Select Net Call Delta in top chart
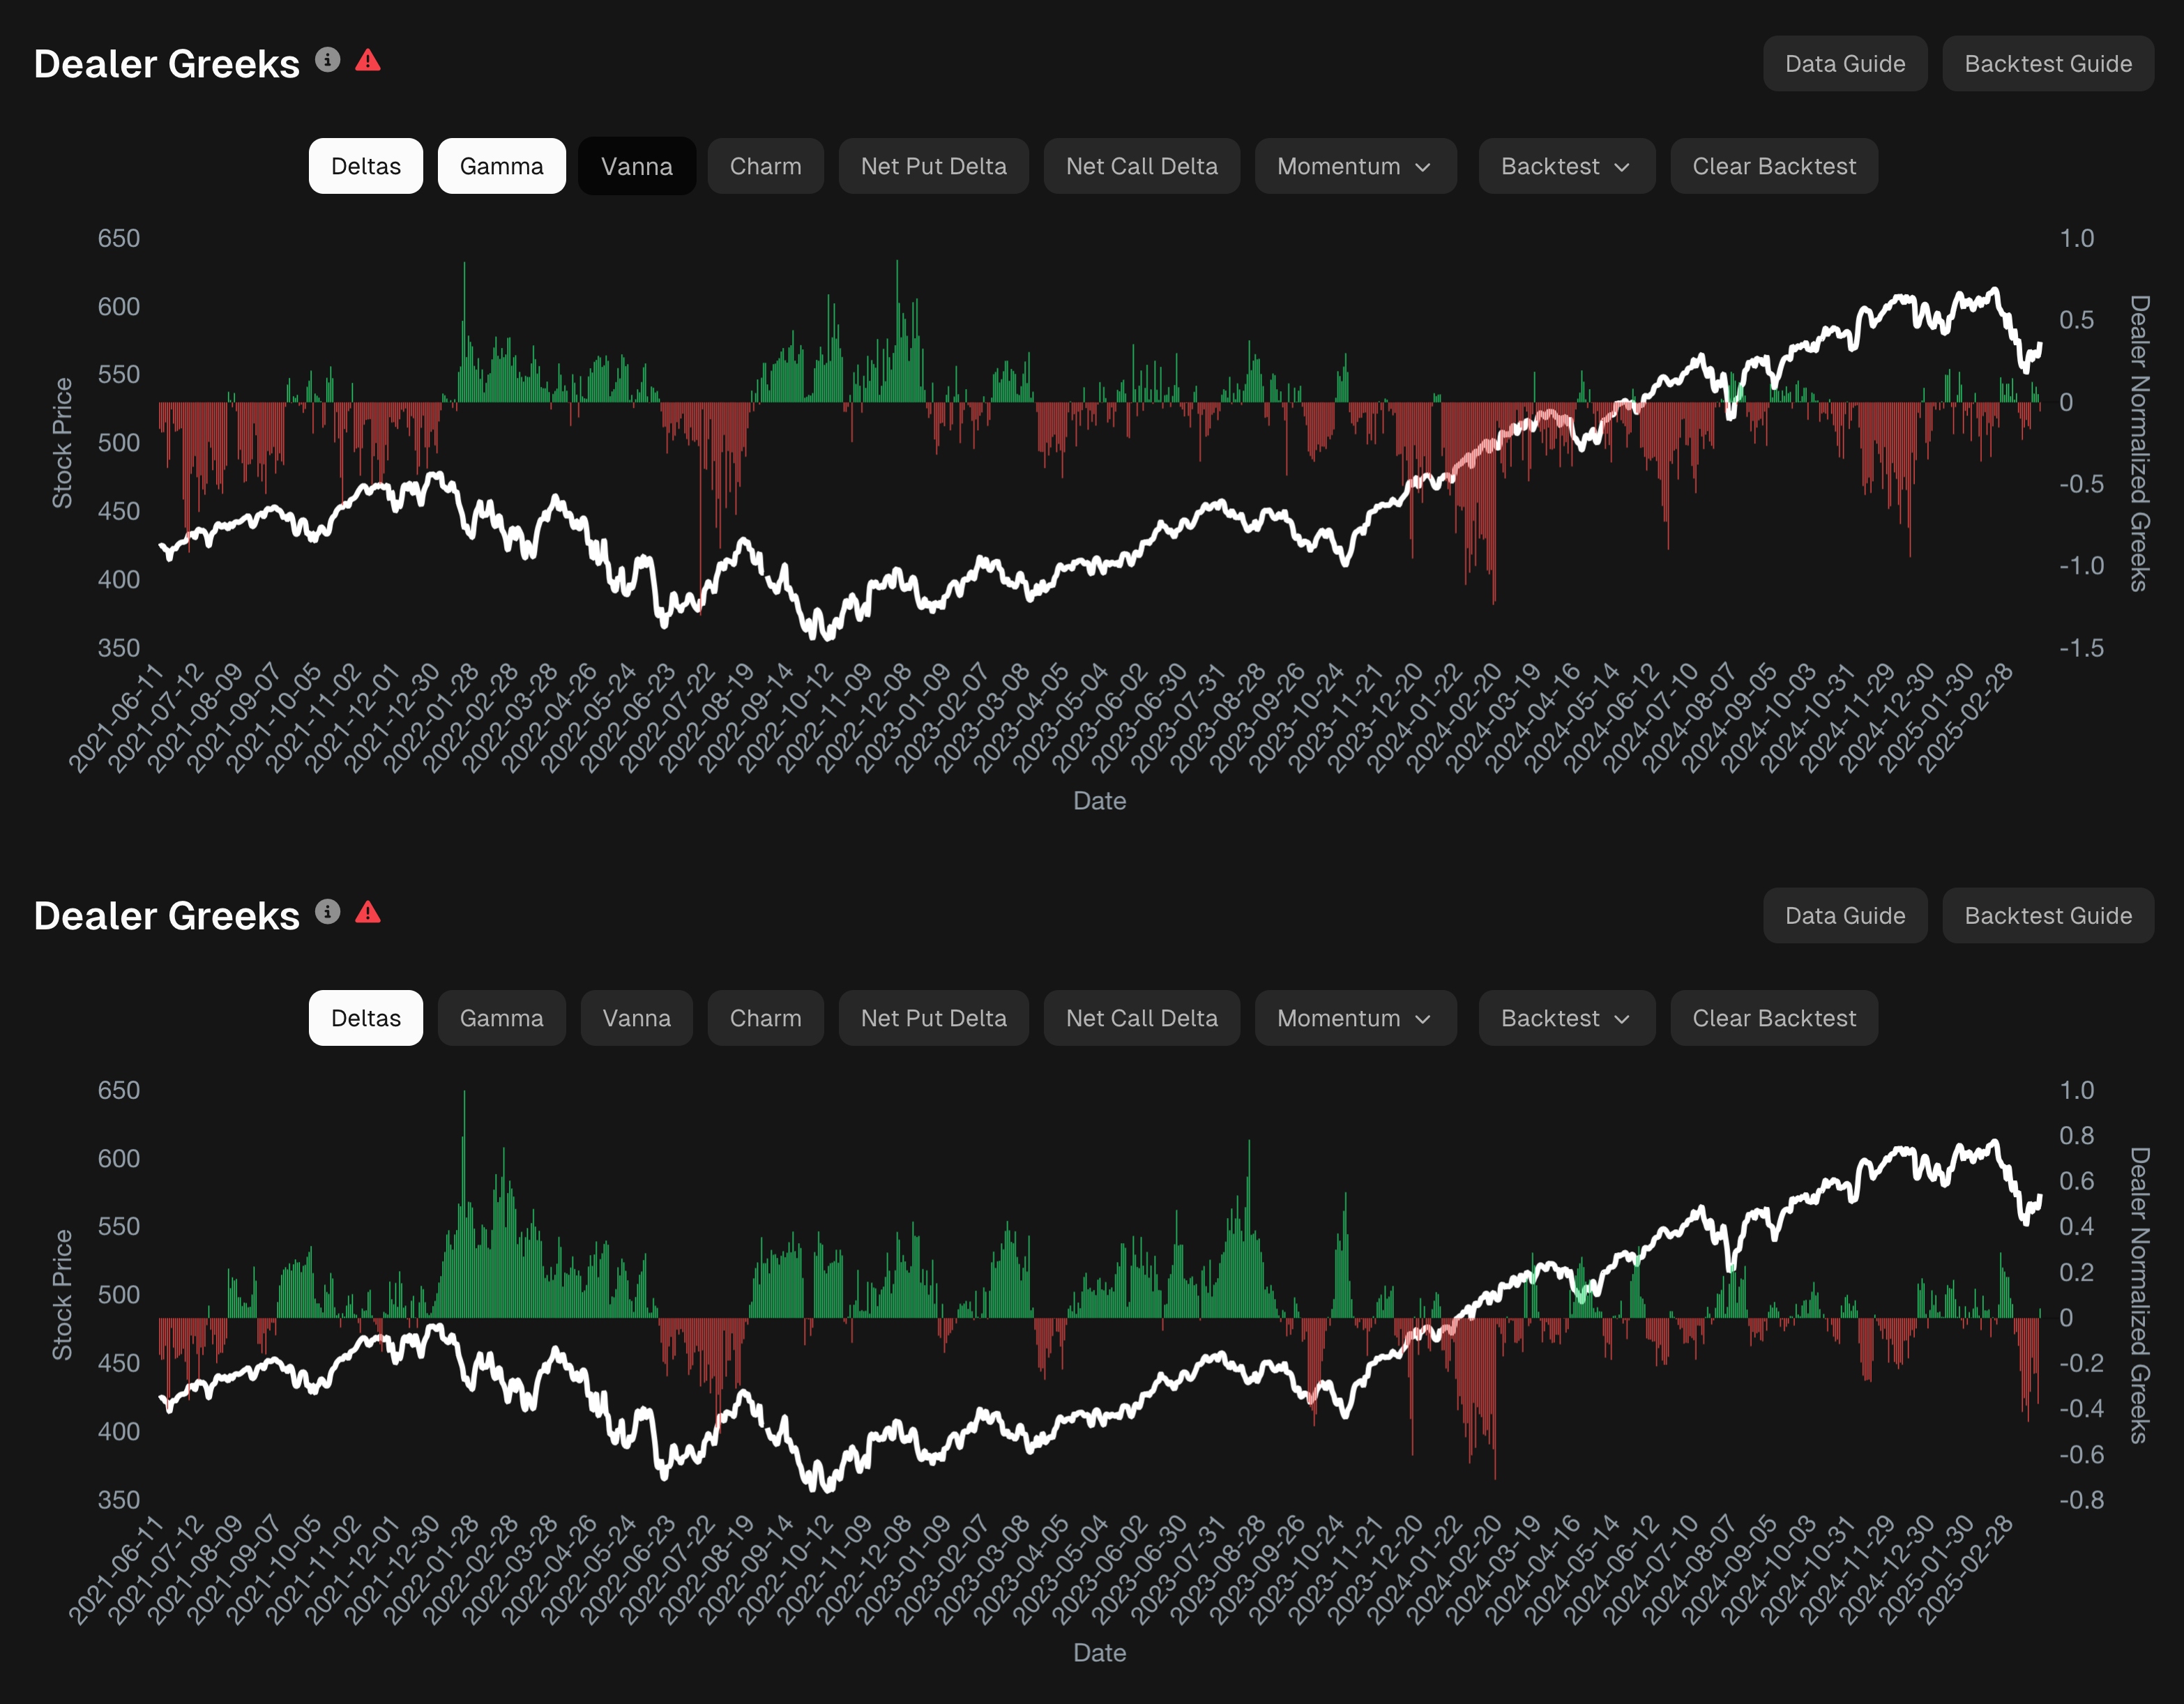Image resolution: width=2184 pixels, height=1704 pixels. pyautogui.click(x=1141, y=166)
